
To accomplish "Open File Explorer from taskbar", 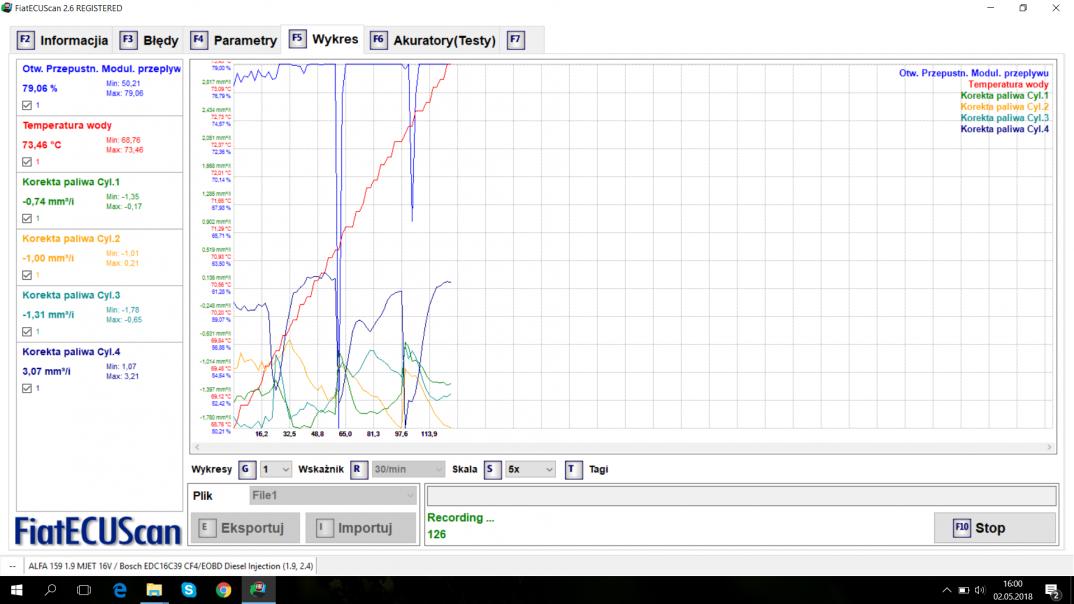I will point(154,590).
